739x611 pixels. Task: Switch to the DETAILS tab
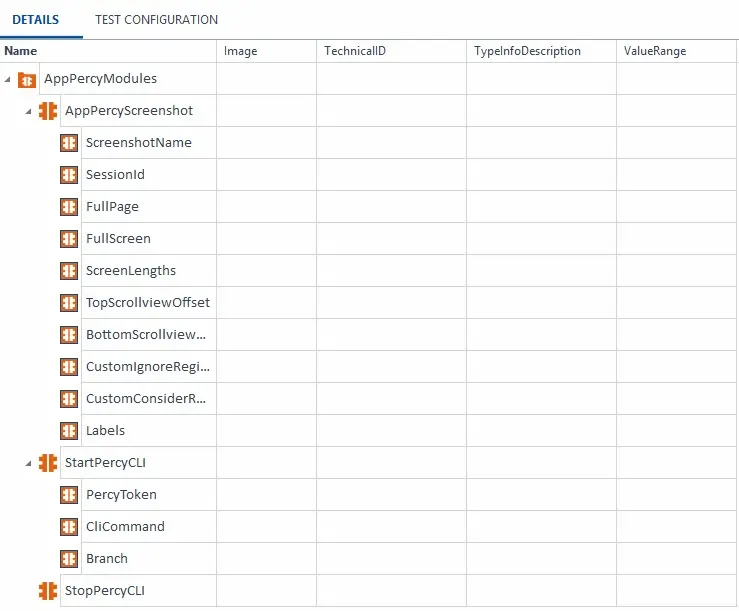35,20
